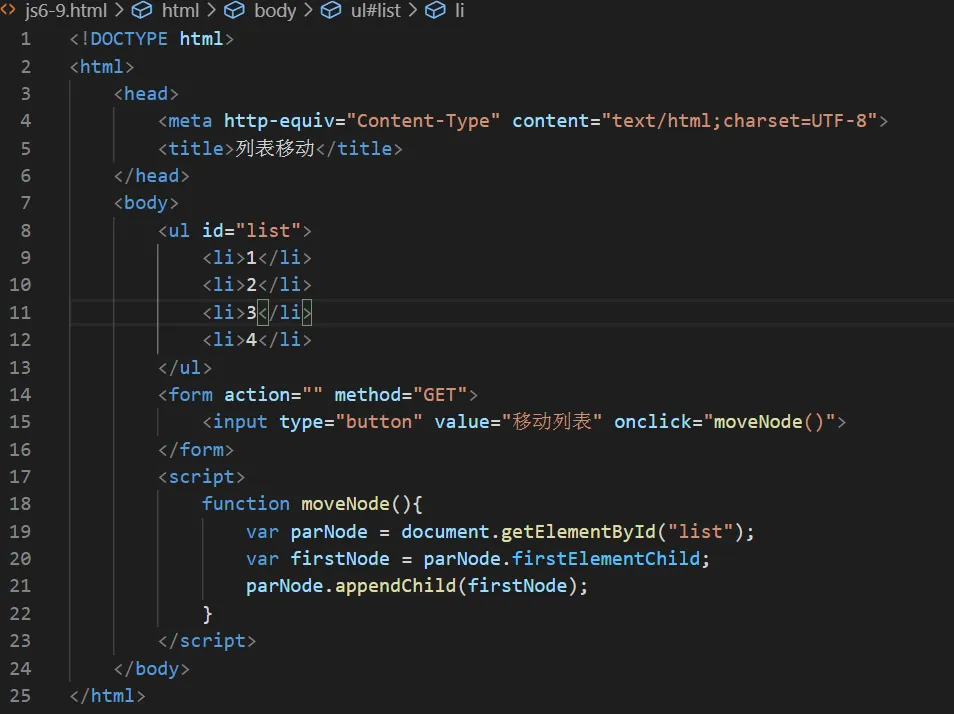Click the closing </html> tag on line 25
The width and height of the screenshot is (954, 714).
coord(108,696)
